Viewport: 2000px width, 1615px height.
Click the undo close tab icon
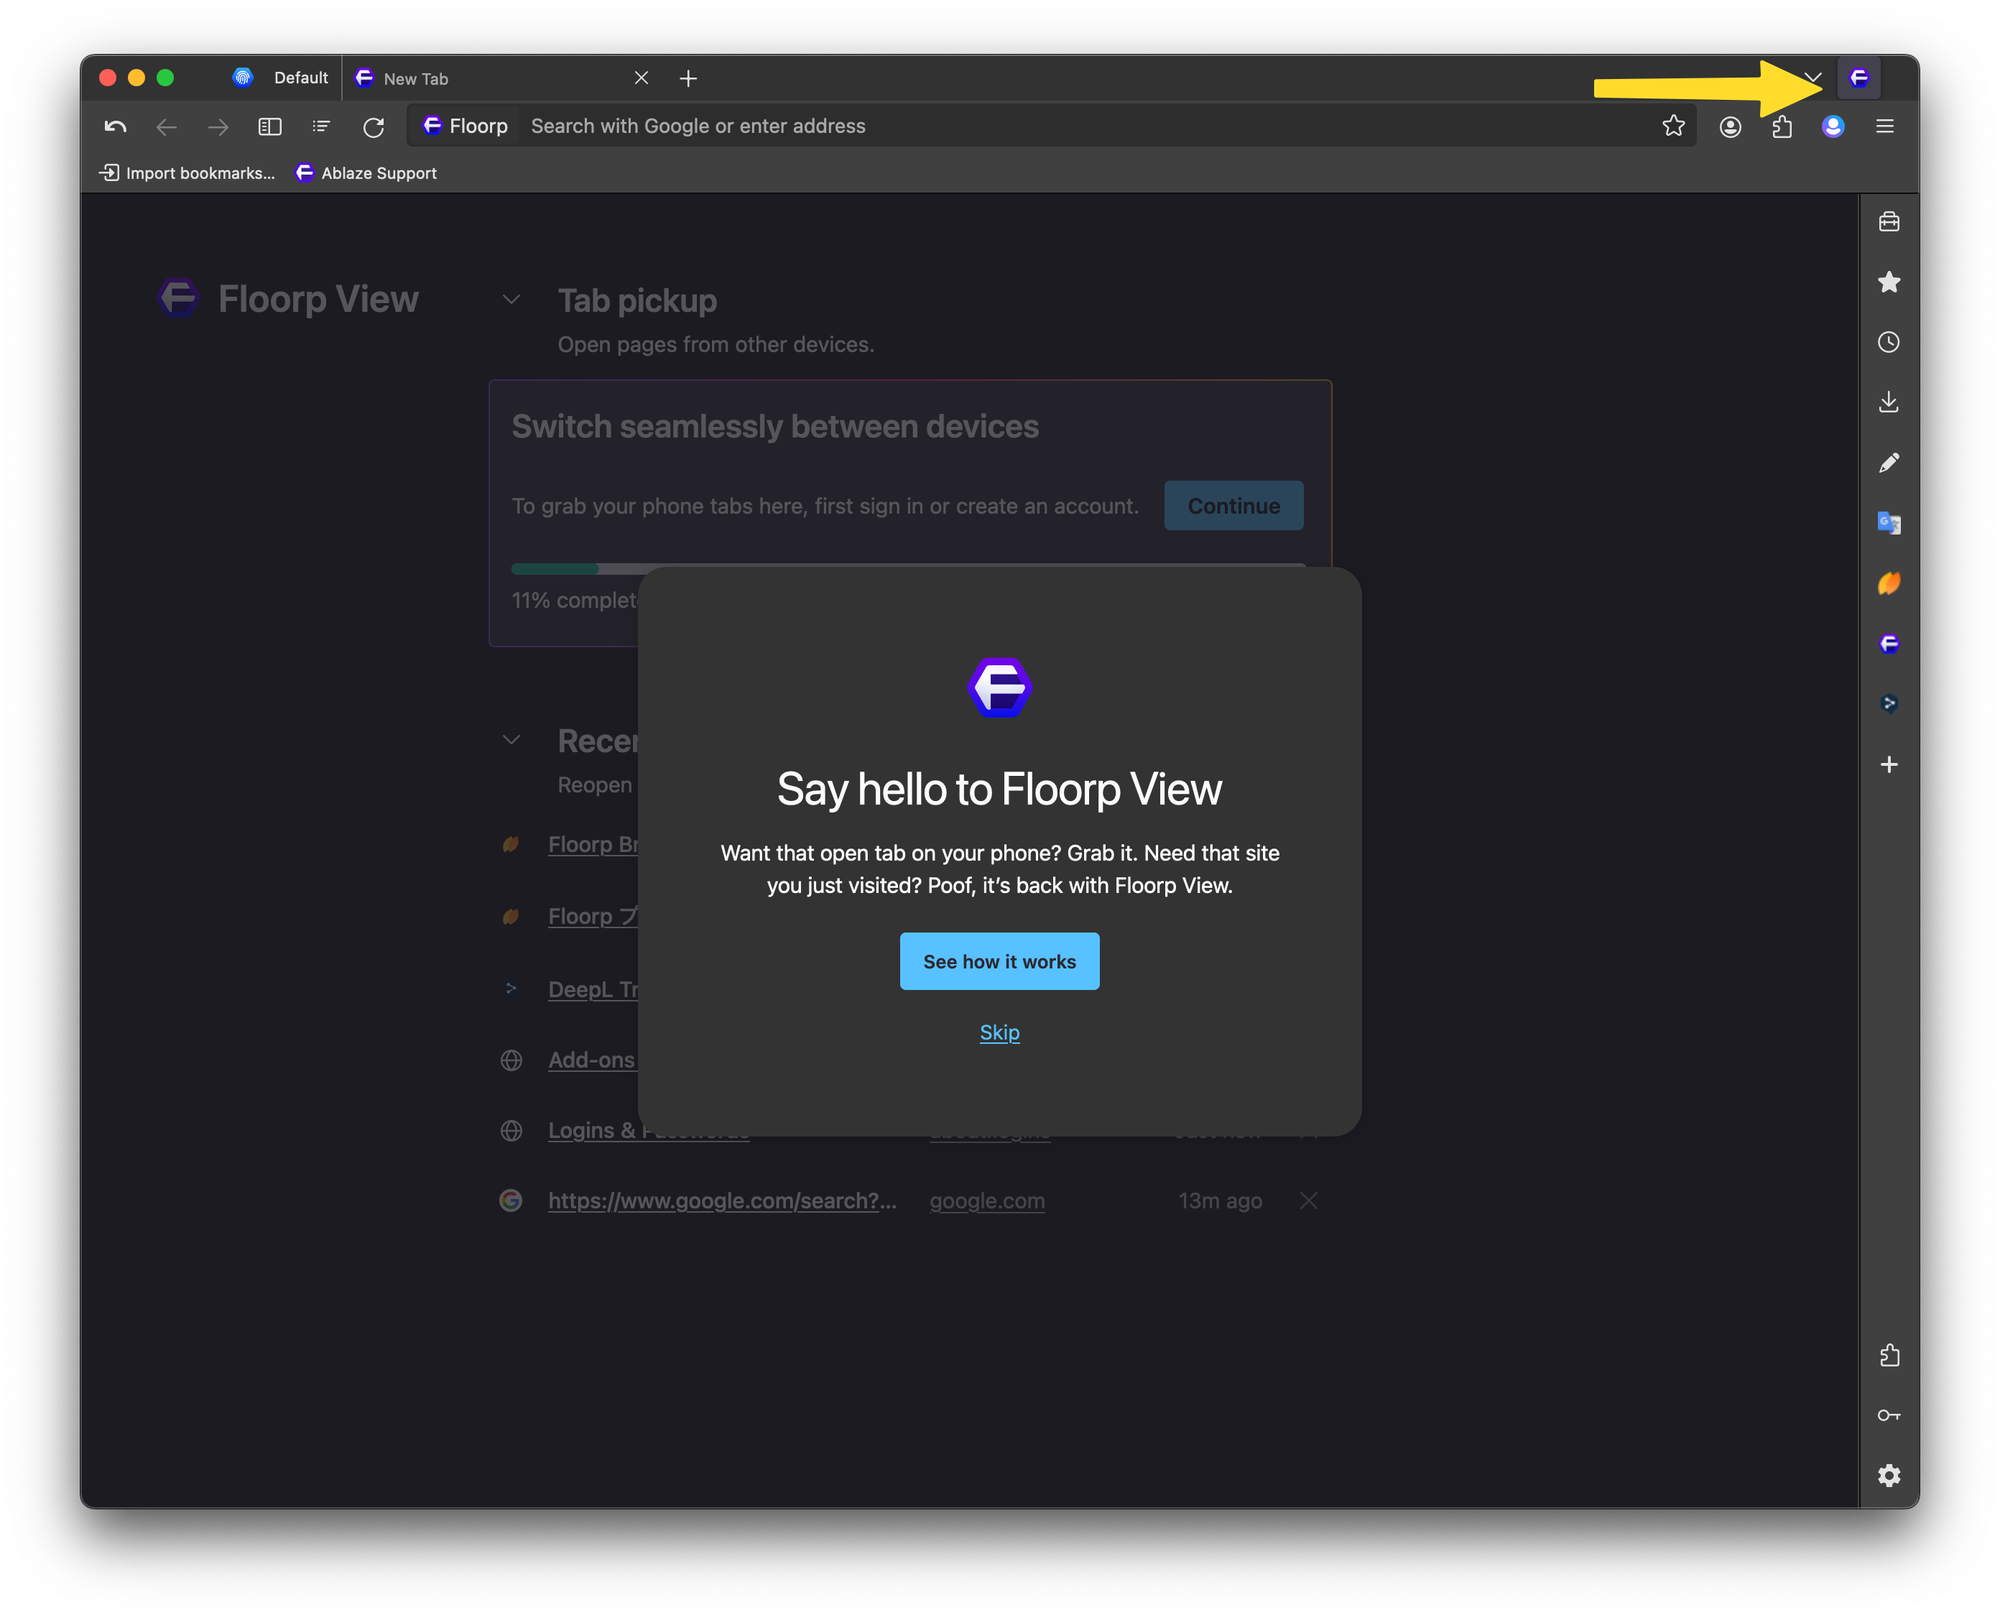[115, 127]
